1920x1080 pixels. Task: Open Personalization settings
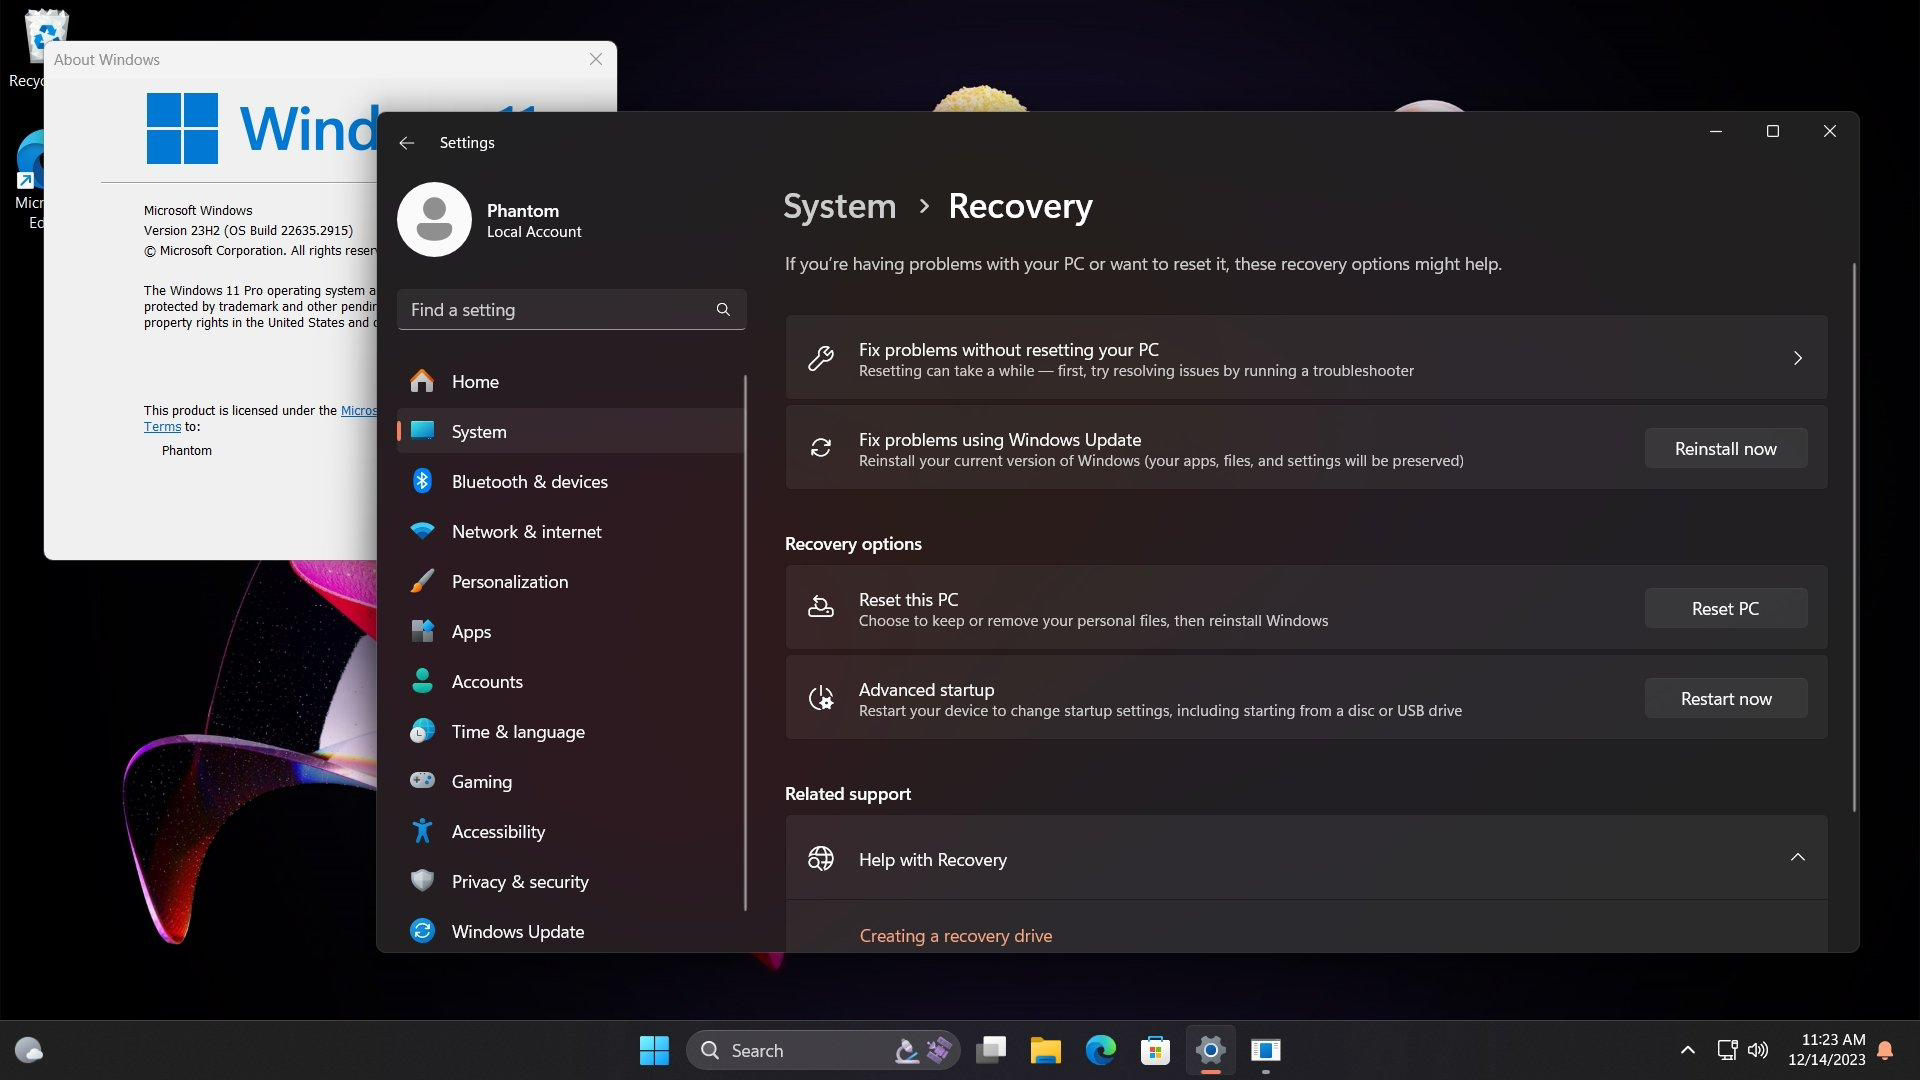click(x=571, y=581)
